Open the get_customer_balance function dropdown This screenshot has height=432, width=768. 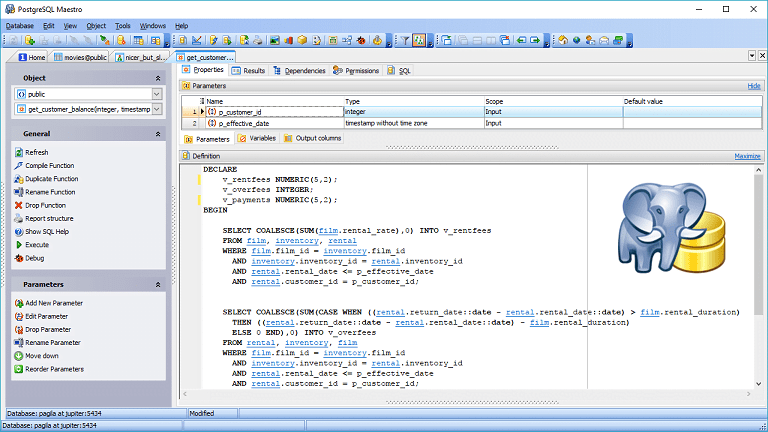[157, 109]
